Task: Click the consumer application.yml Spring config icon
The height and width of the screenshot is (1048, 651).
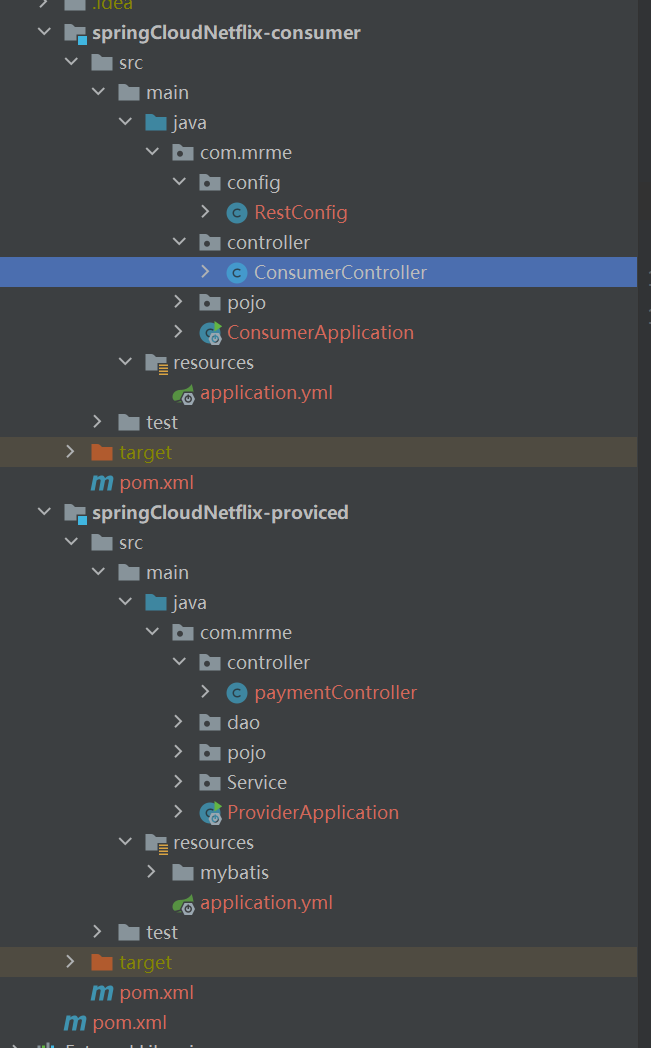Action: 183,393
